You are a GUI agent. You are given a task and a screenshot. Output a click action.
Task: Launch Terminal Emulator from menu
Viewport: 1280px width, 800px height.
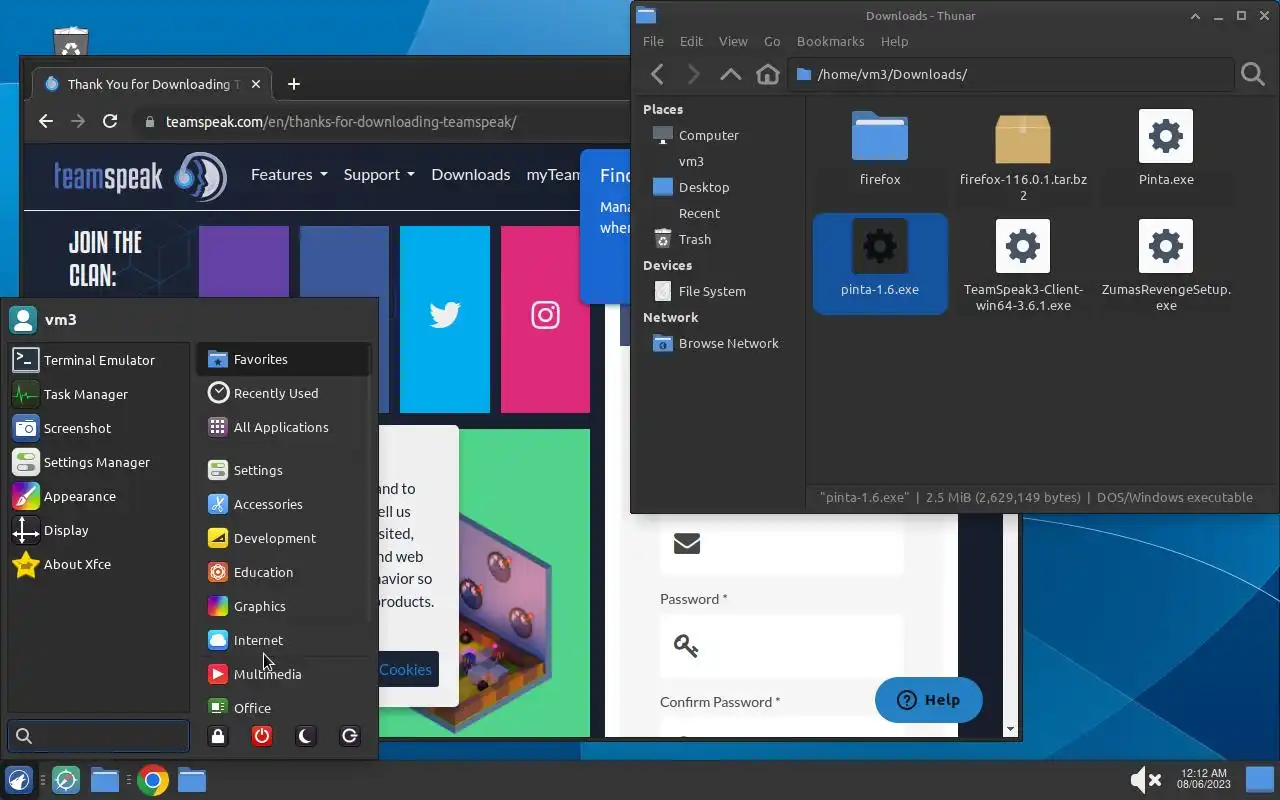[98, 360]
